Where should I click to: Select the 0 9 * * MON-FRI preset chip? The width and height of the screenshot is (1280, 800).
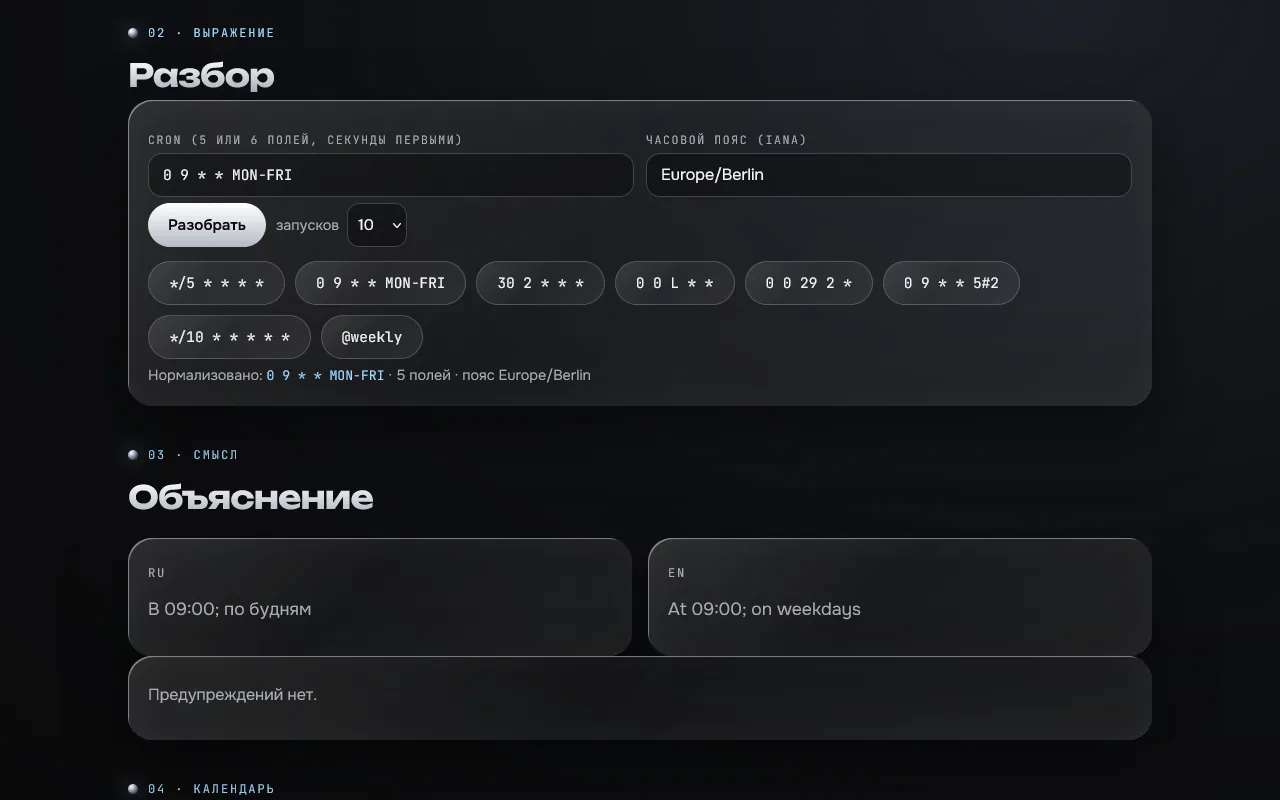pyautogui.click(x=380, y=283)
